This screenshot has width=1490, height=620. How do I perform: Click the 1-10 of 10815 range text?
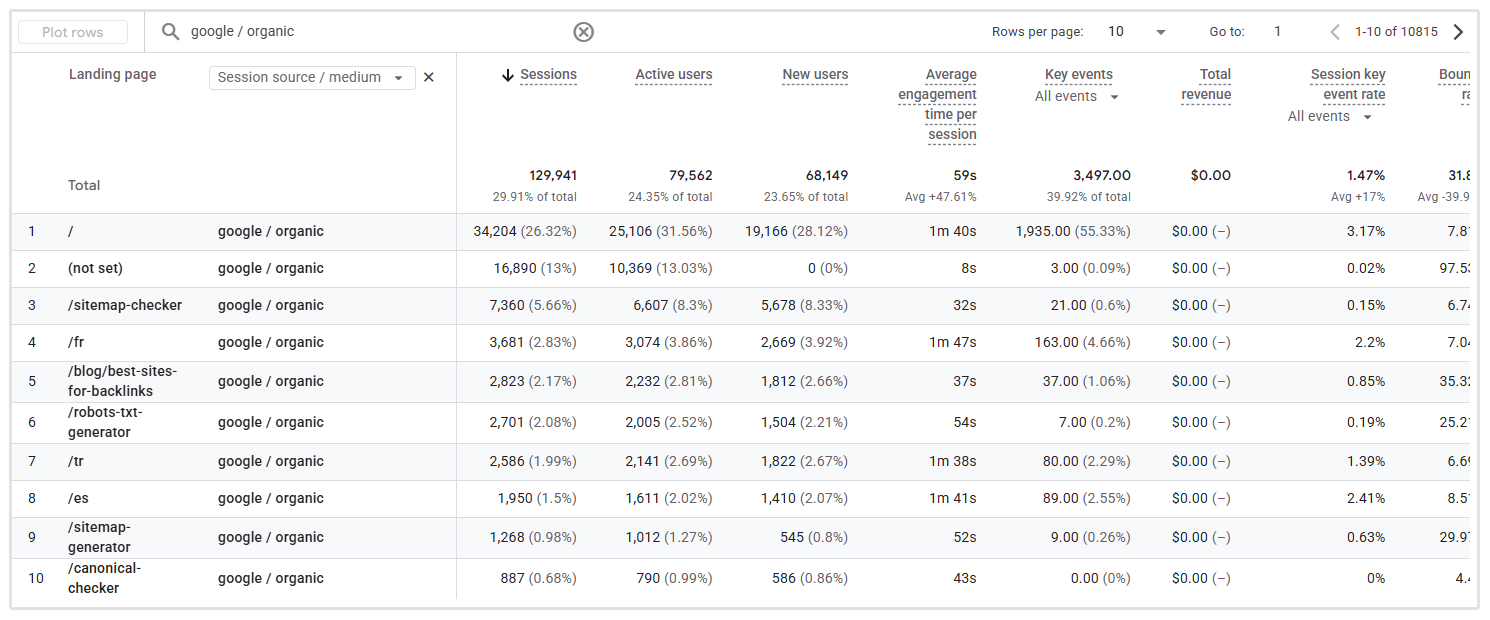pos(1396,32)
